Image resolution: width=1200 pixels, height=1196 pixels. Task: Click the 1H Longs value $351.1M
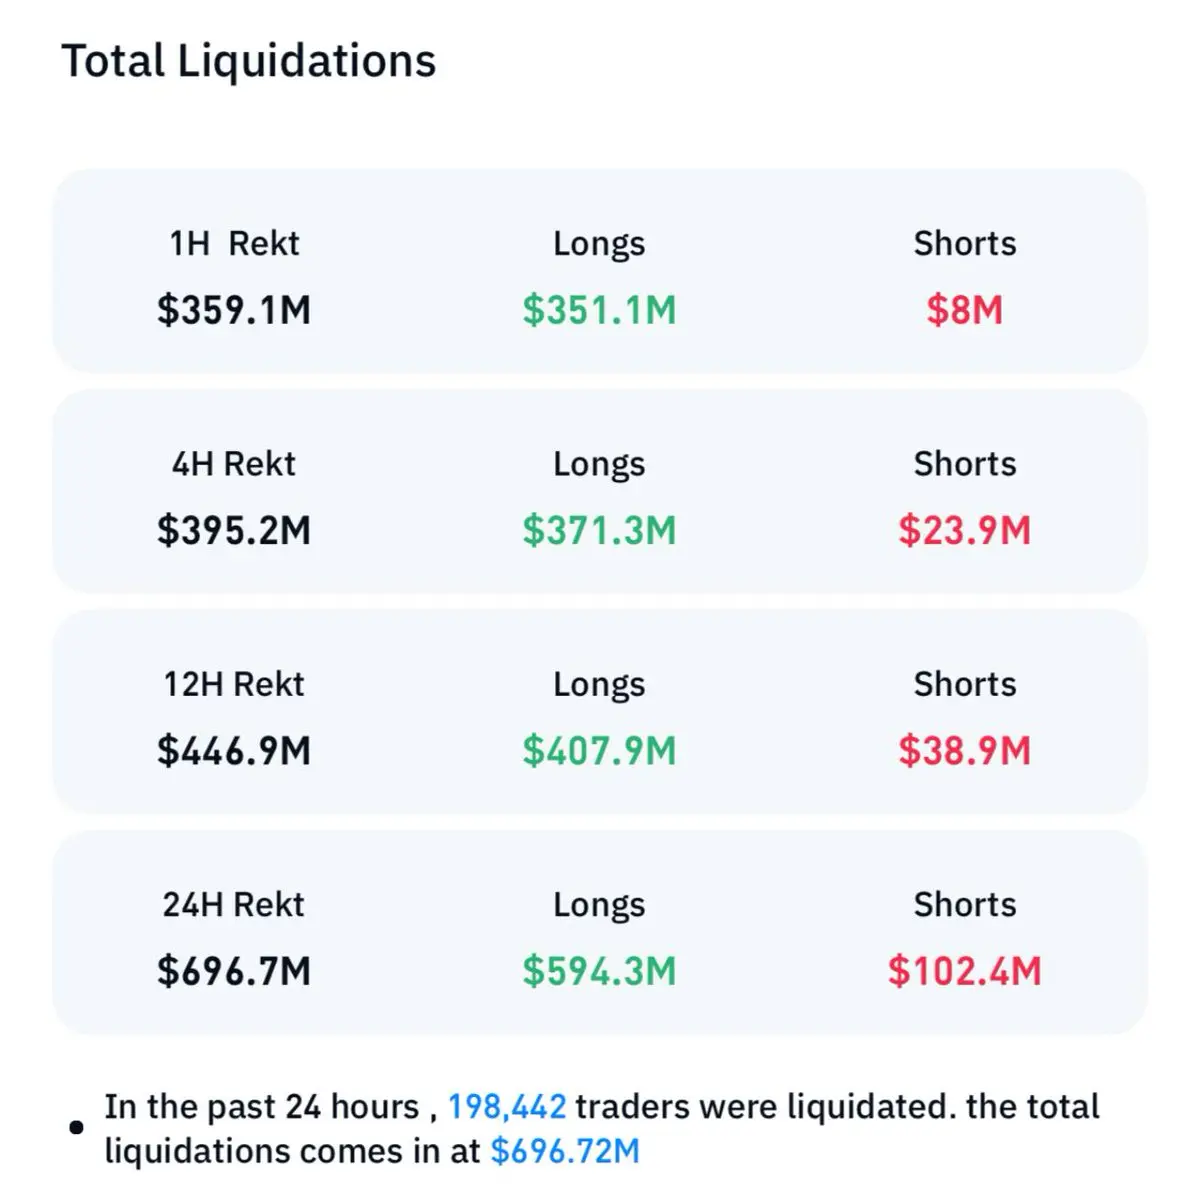tap(599, 310)
